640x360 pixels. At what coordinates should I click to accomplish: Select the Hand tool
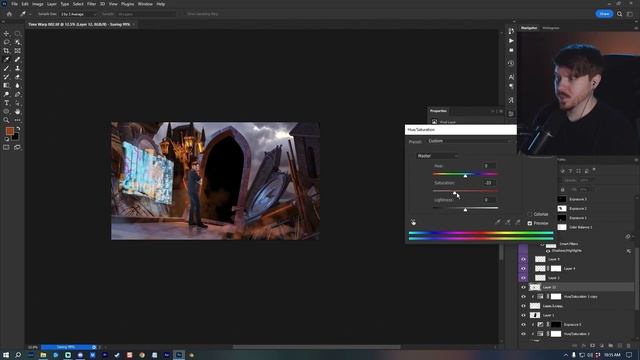(18, 111)
